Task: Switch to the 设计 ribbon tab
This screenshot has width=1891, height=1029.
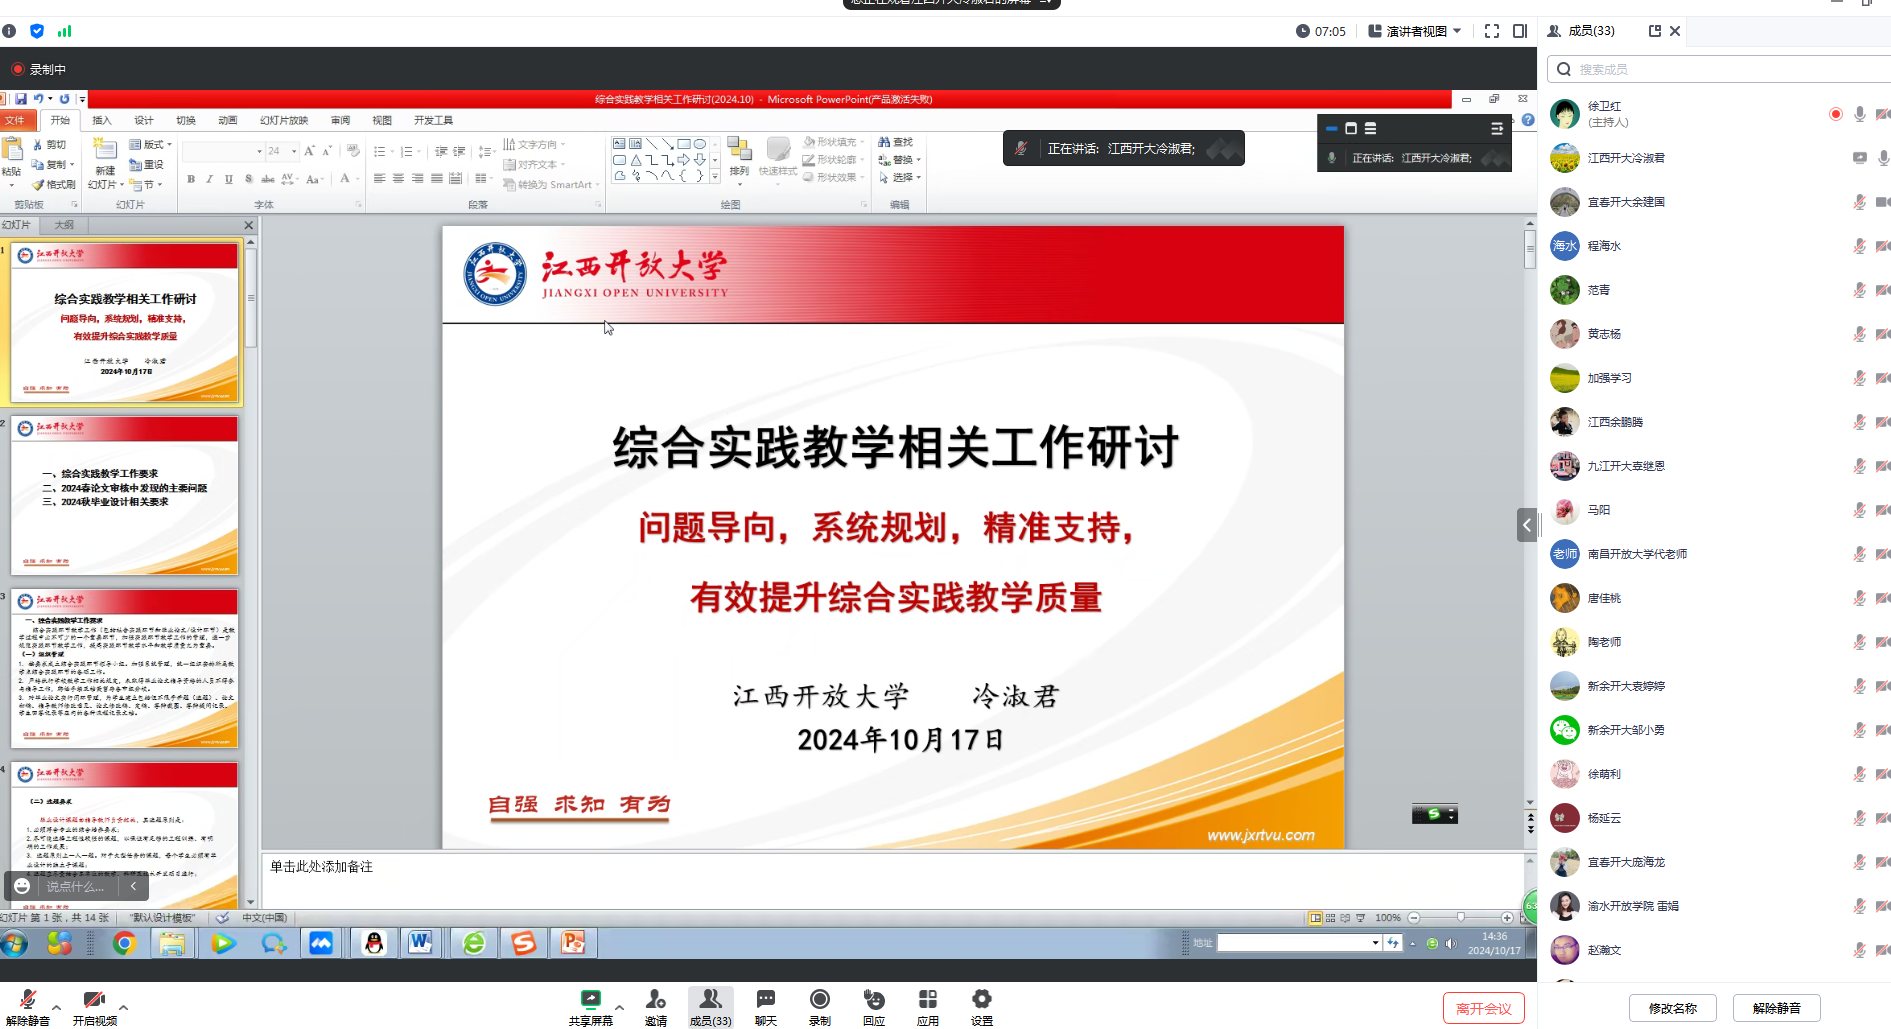Action: tap(144, 120)
